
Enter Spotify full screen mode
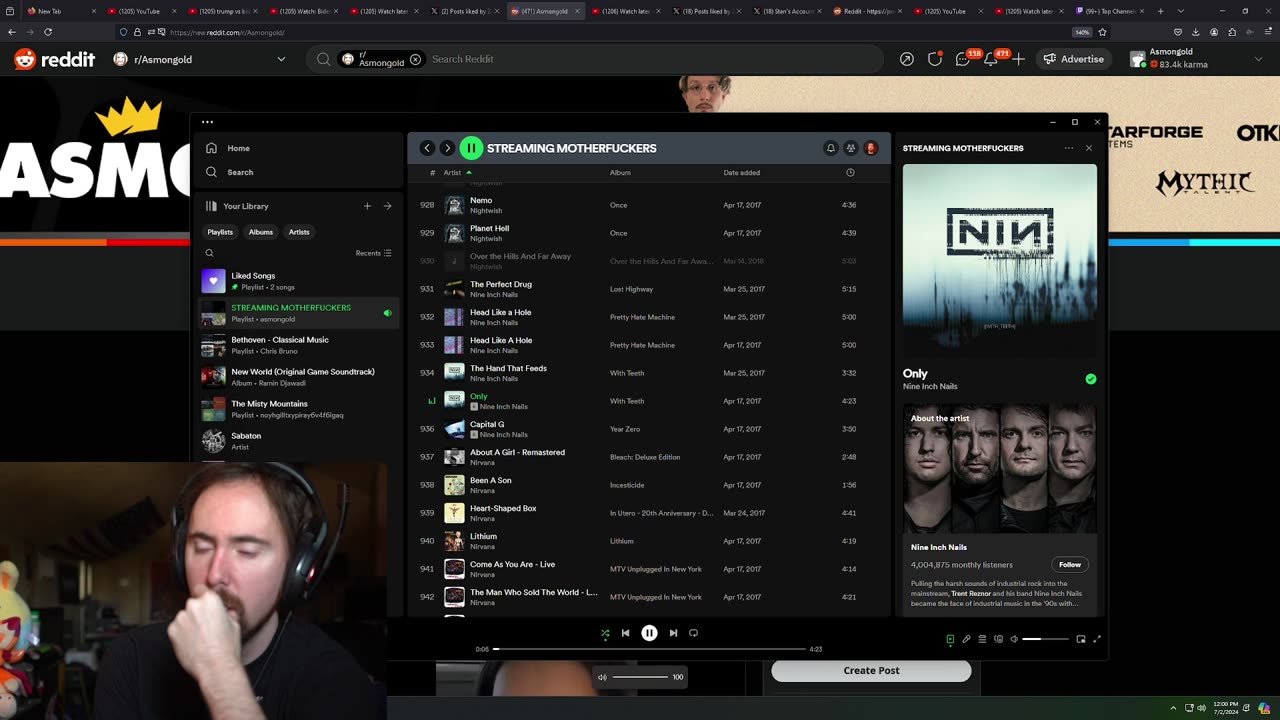[x=1097, y=639]
